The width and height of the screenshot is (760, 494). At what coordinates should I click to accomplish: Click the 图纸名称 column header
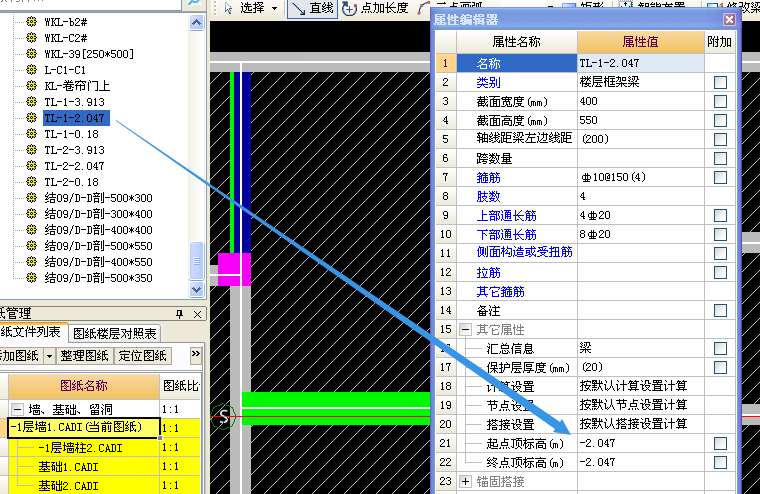point(84,386)
